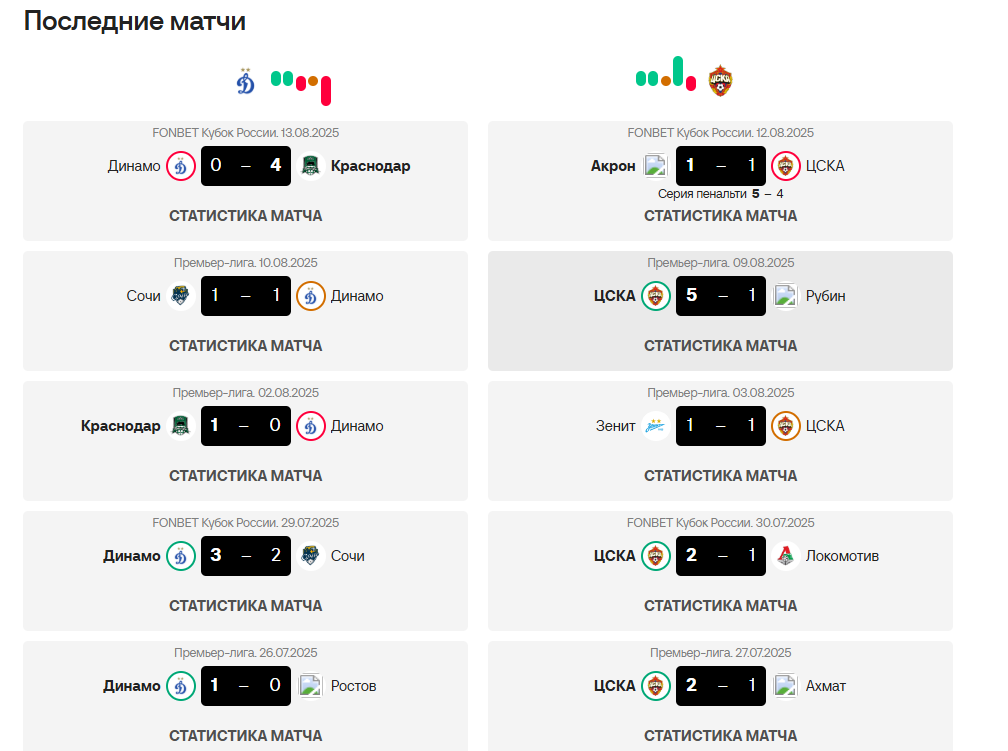
Task: Click Sochi logo in the Sochi–Dinamo 1–1 match
Action: pyautogui.click(x=181, y=296)
